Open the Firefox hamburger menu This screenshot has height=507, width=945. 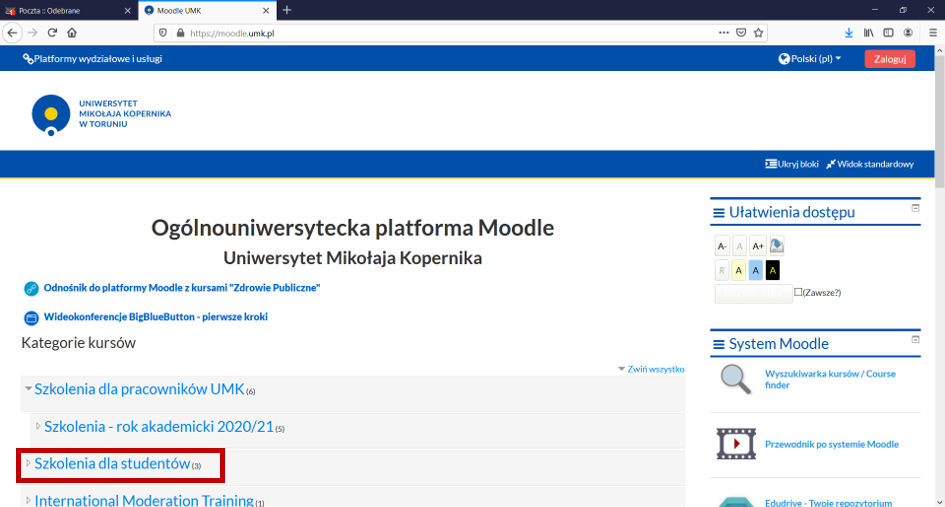click(x=933, y=33)
